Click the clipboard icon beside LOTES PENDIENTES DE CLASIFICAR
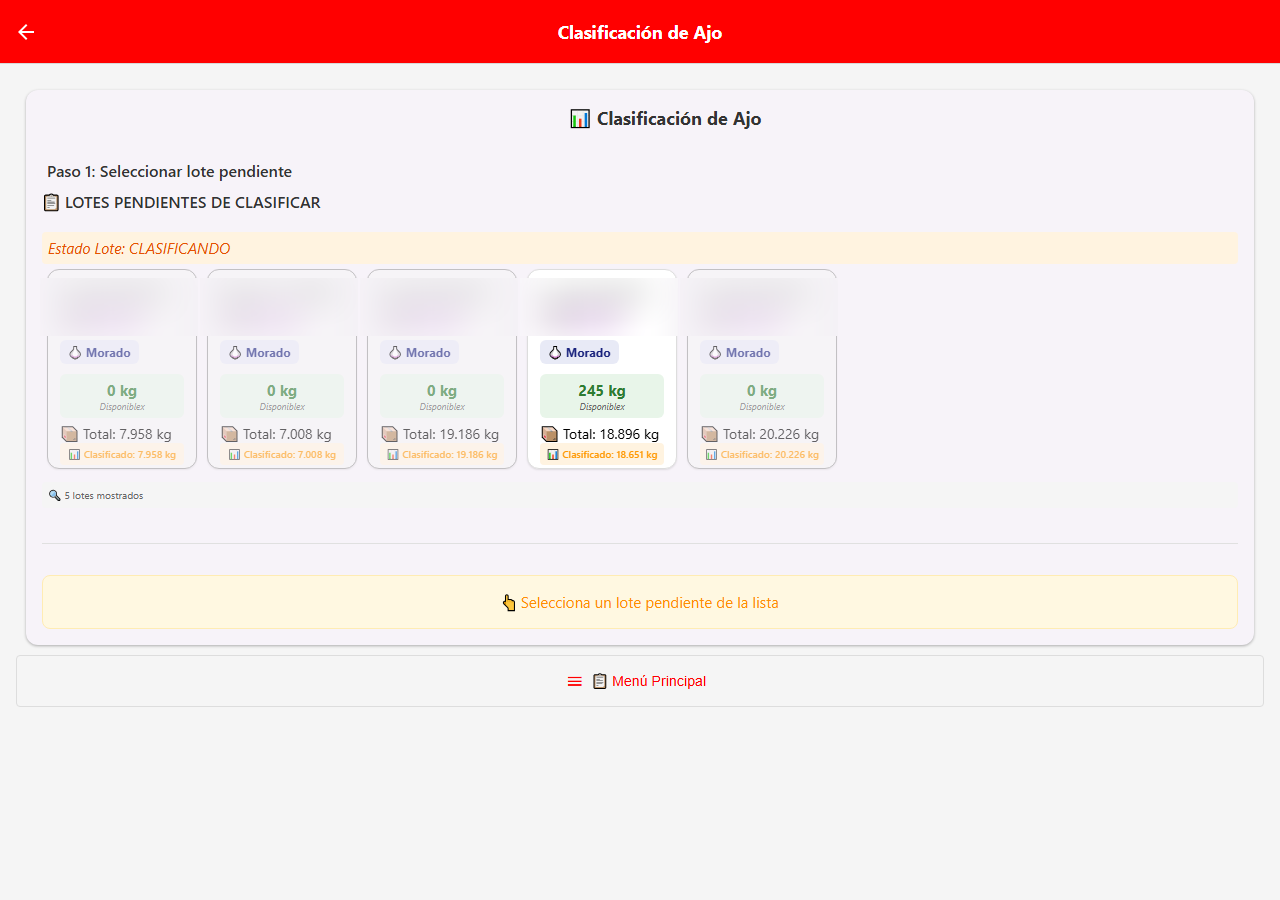1280x900 pixels. (52, 203)
